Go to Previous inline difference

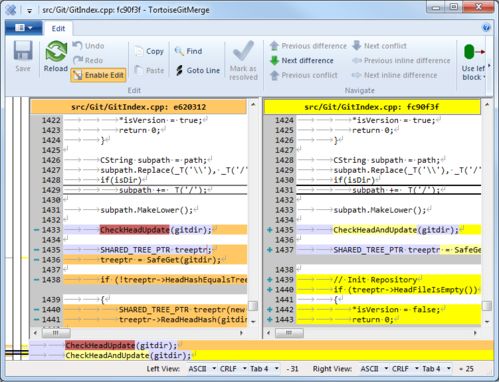click(401, 60)
